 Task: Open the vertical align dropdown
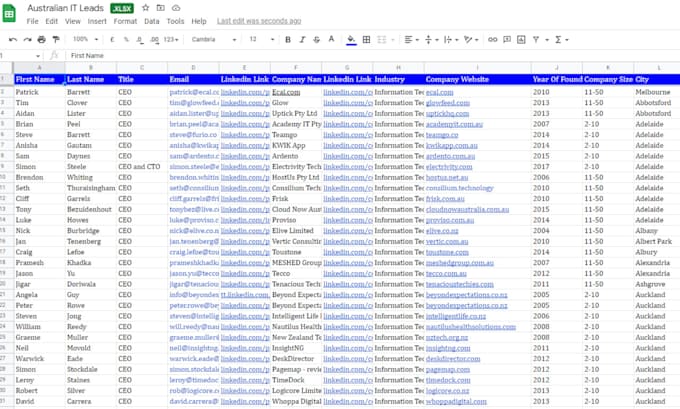[432, 39]
